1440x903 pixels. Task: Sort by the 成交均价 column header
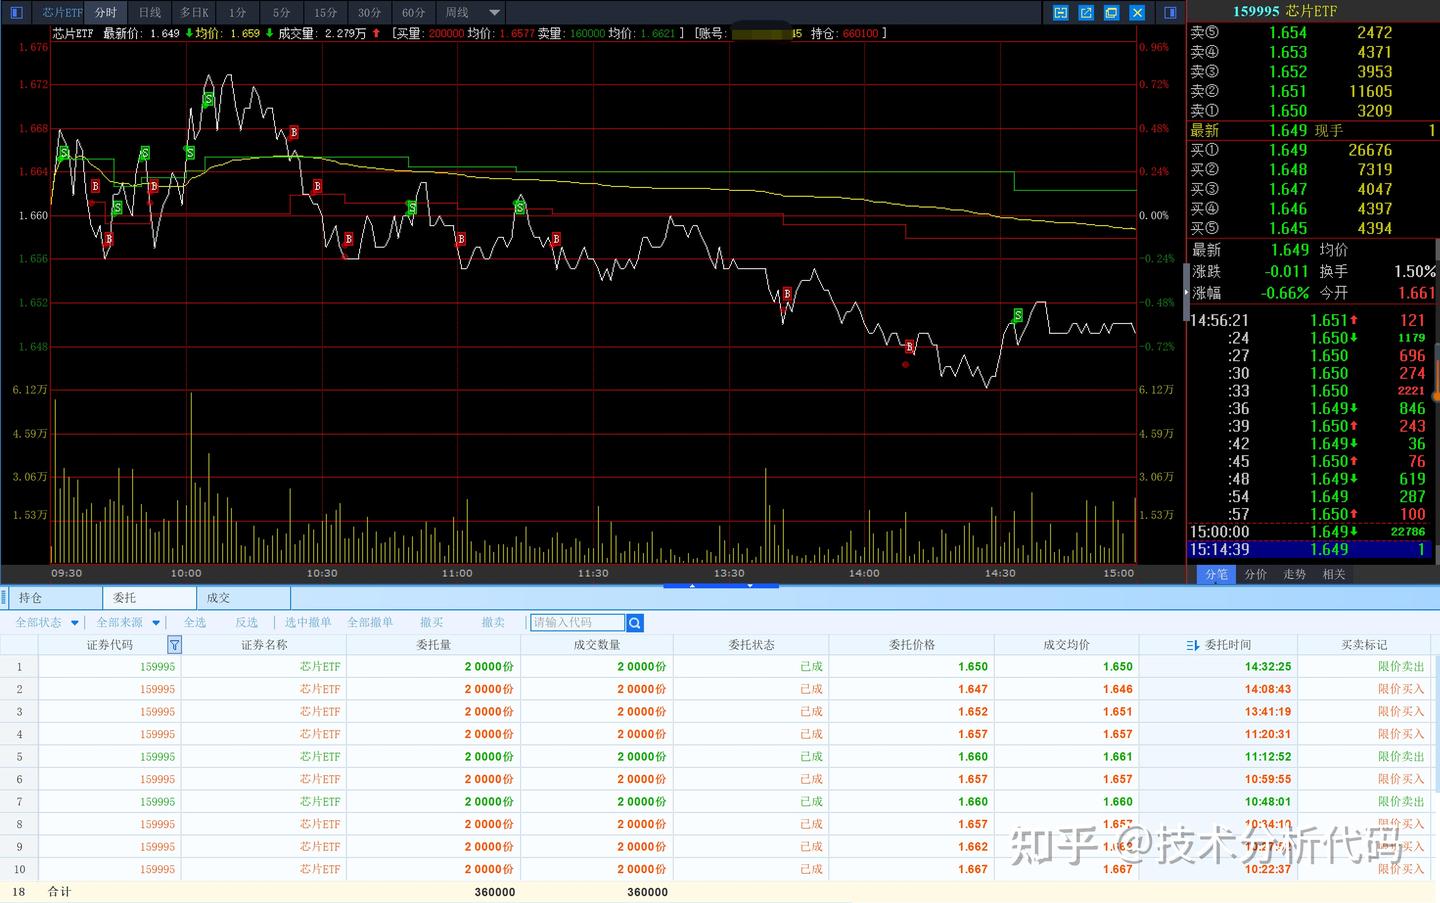[x=1067, y=645]
